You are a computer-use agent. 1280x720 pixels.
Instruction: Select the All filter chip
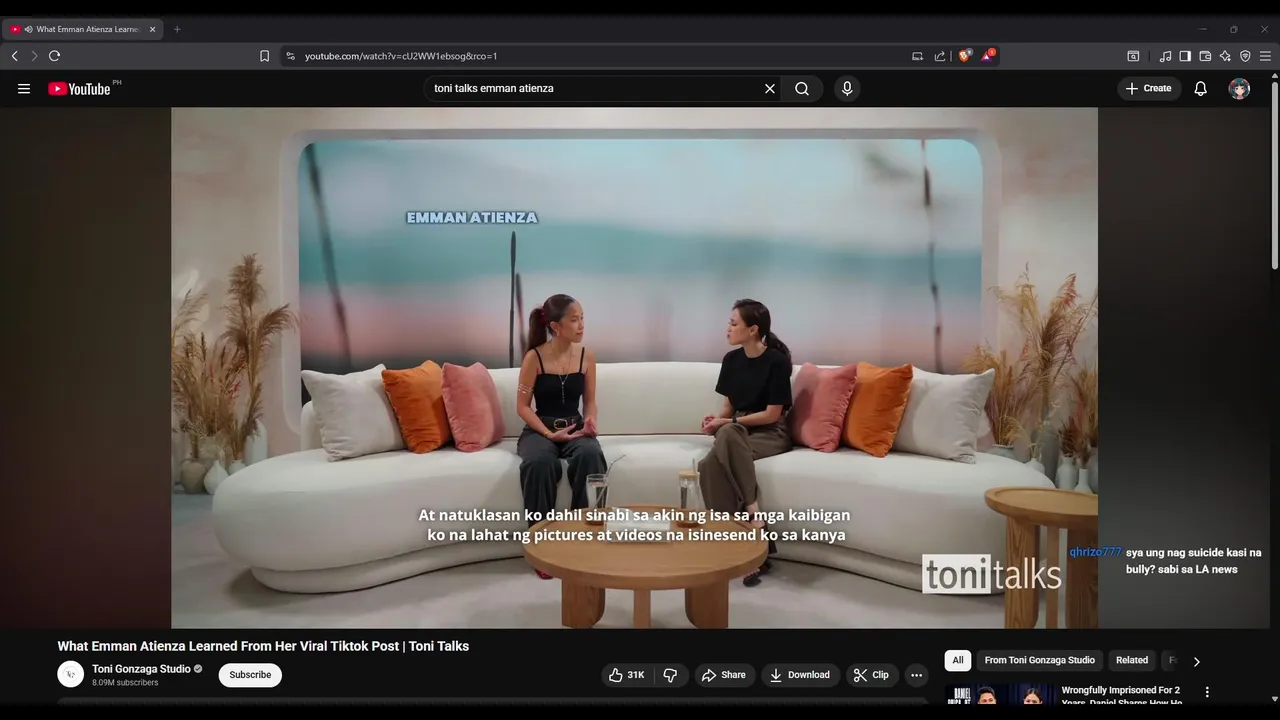click(958, 660)
